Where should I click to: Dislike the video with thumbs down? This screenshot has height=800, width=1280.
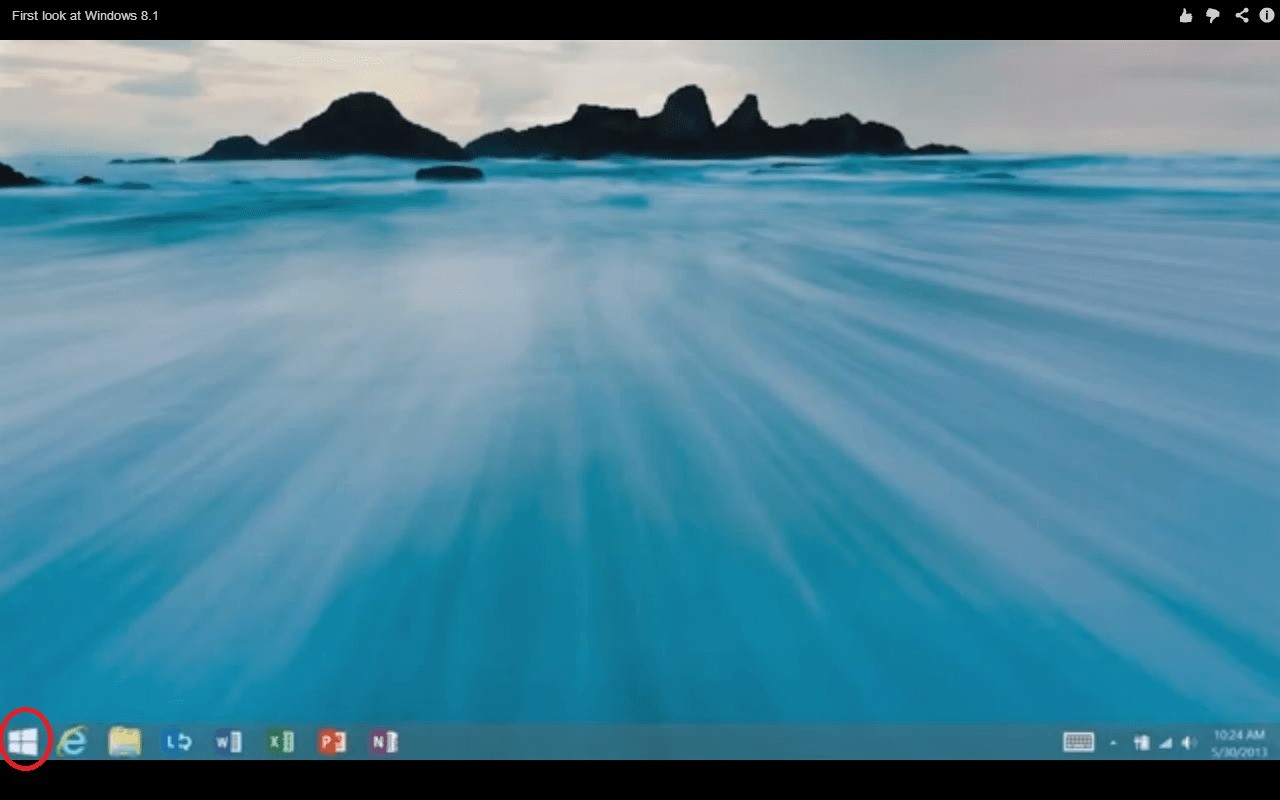[1213, 15]
